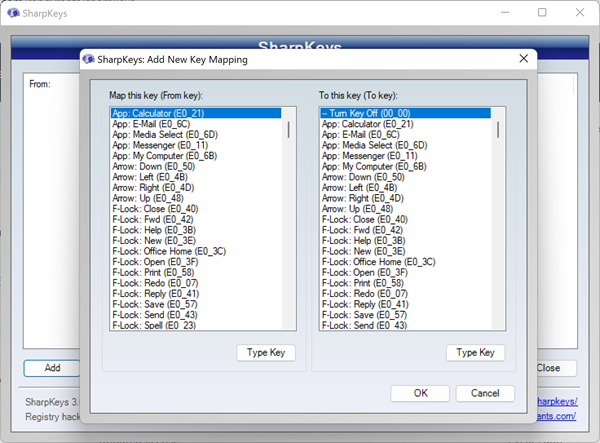Select F-Lock: Open (E0_3F) in From list
The height and width of the screenshot is (443, 600).
pos(196,262)
